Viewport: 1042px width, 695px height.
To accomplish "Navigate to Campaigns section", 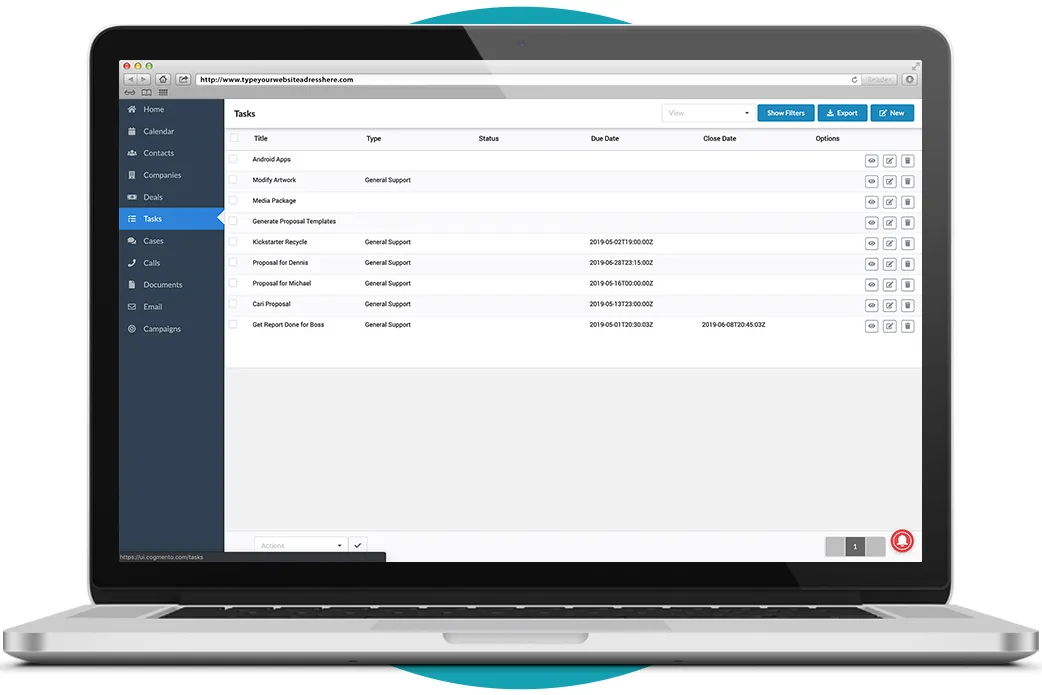I will [x=161, y=329].
